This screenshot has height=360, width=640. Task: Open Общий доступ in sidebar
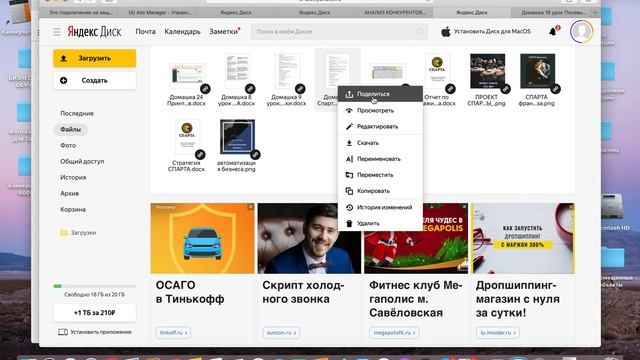coord(82,161)
